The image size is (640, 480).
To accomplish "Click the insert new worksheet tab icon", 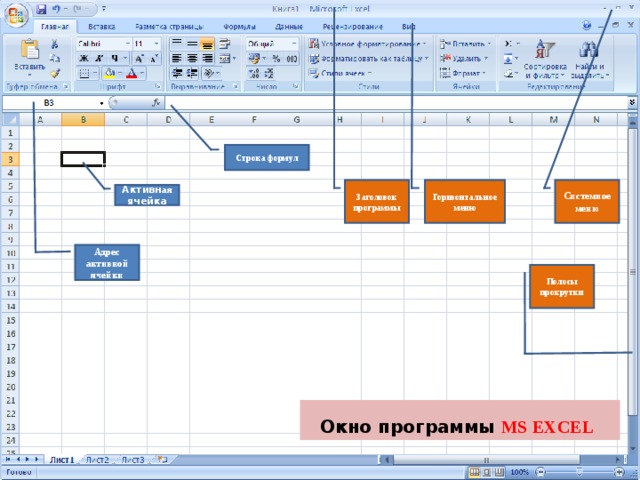I will (x=162, y=460).
